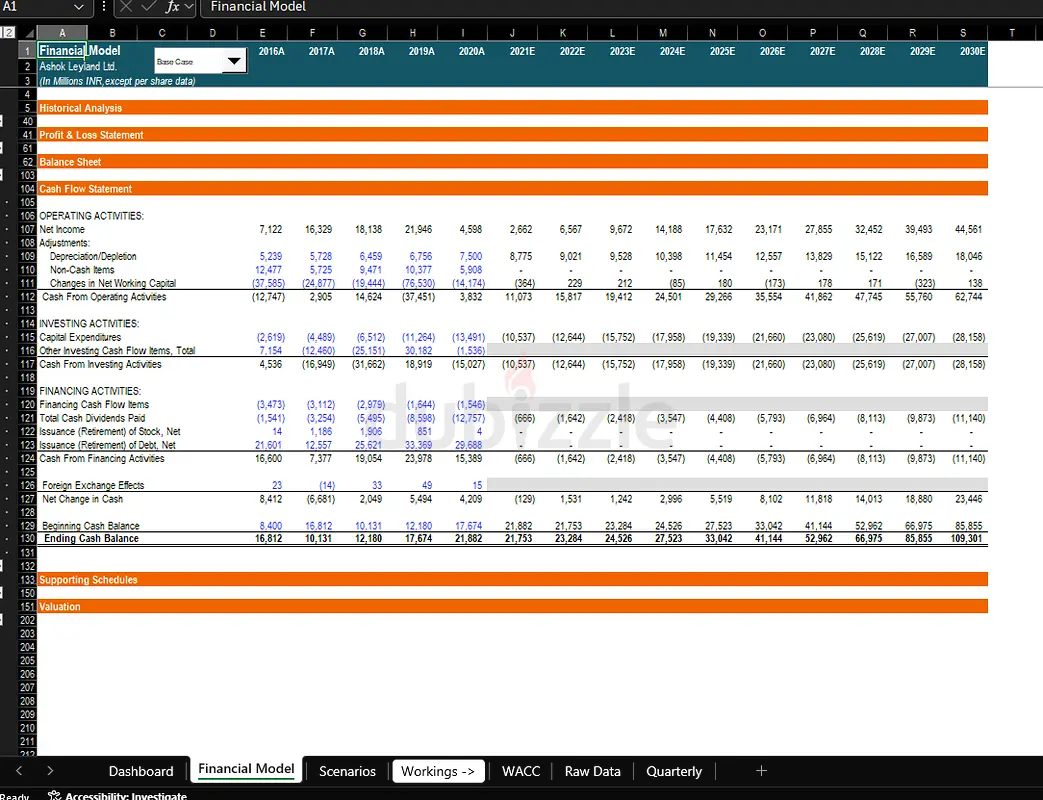The image size is (1043, 800).
Task: Open the Name Box dropdown arrow
Action: (79, 7)
